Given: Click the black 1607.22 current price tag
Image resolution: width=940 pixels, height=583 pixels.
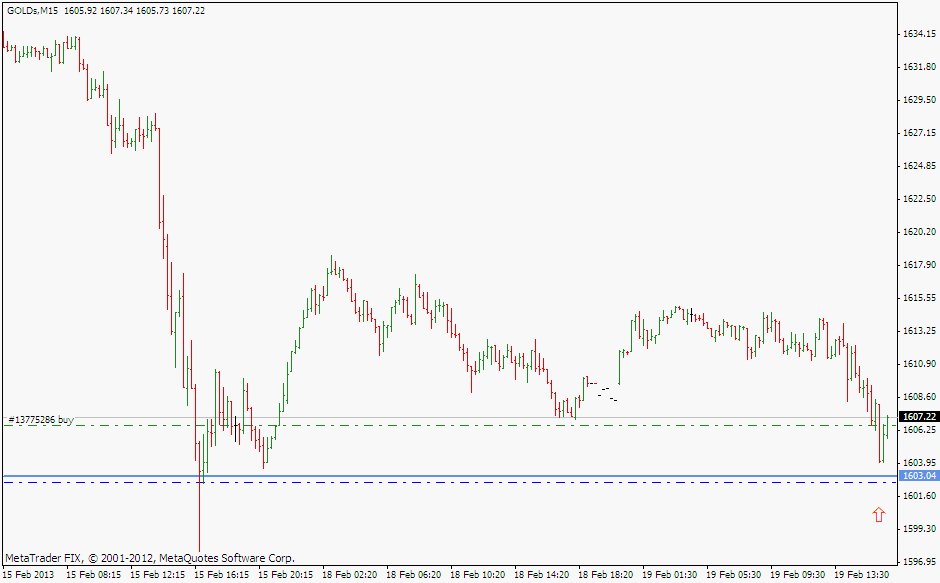Looking at the screenshot, I should (x=917, y=416).
